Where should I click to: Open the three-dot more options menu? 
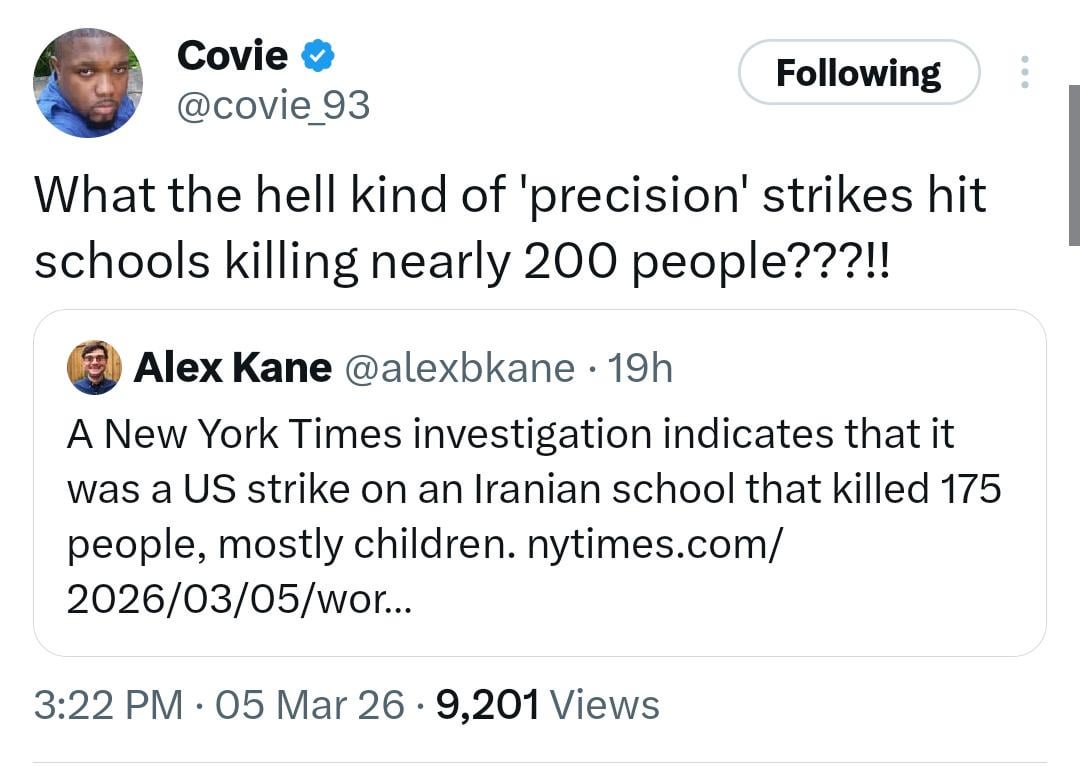point(1024,72)
